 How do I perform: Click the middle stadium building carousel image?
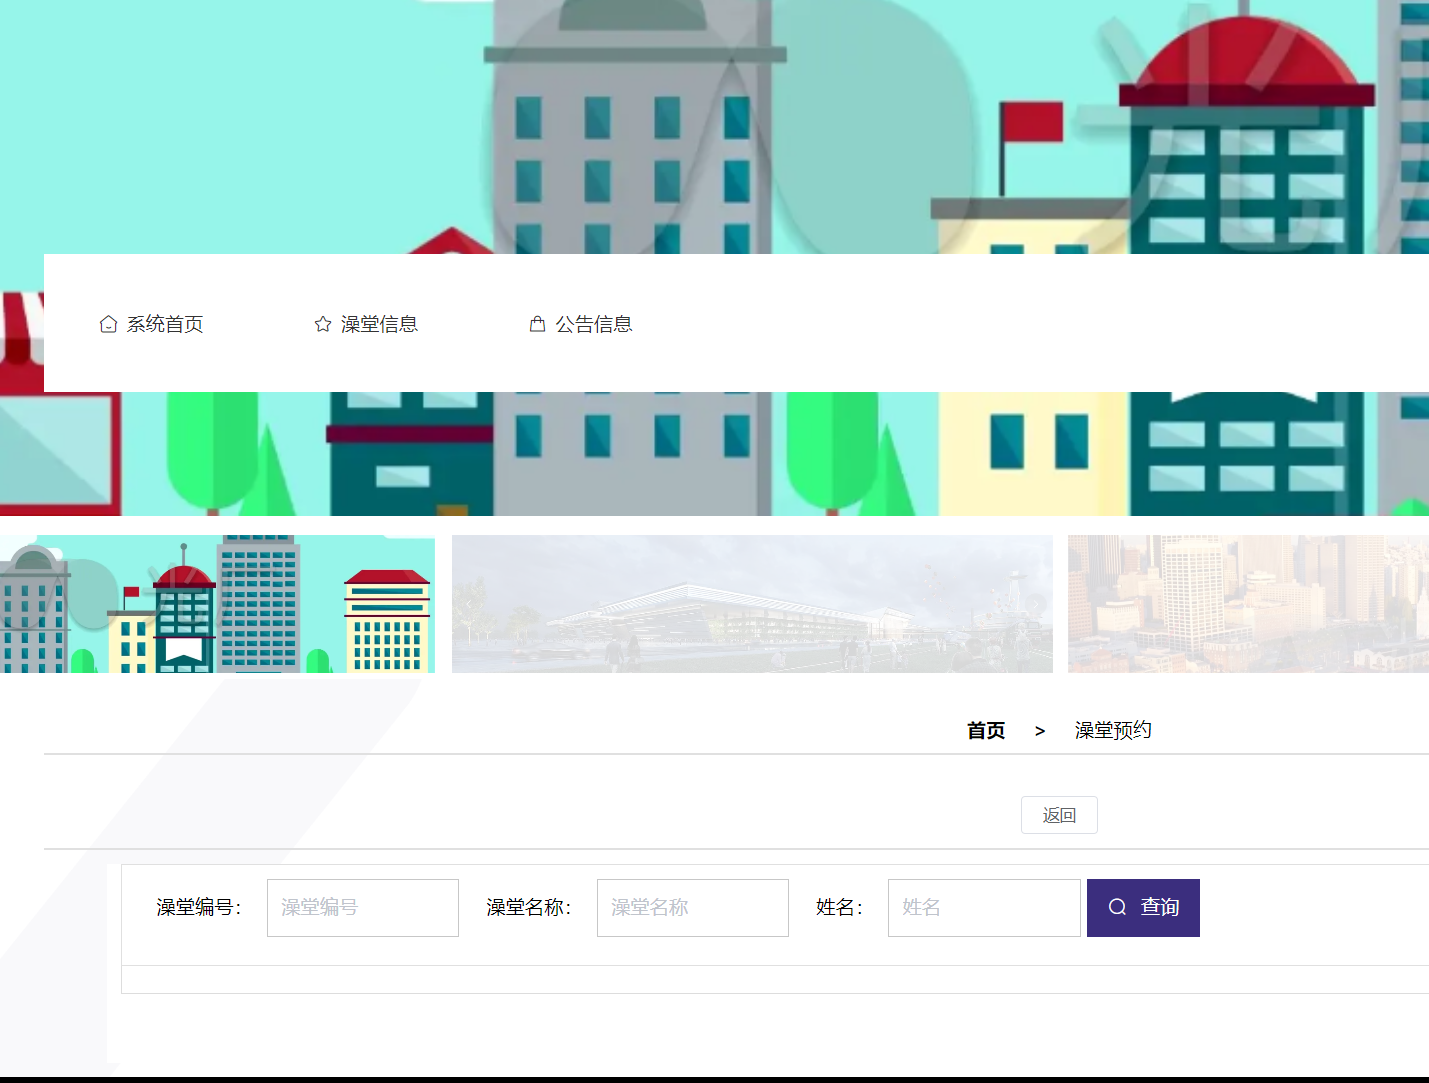752,603
